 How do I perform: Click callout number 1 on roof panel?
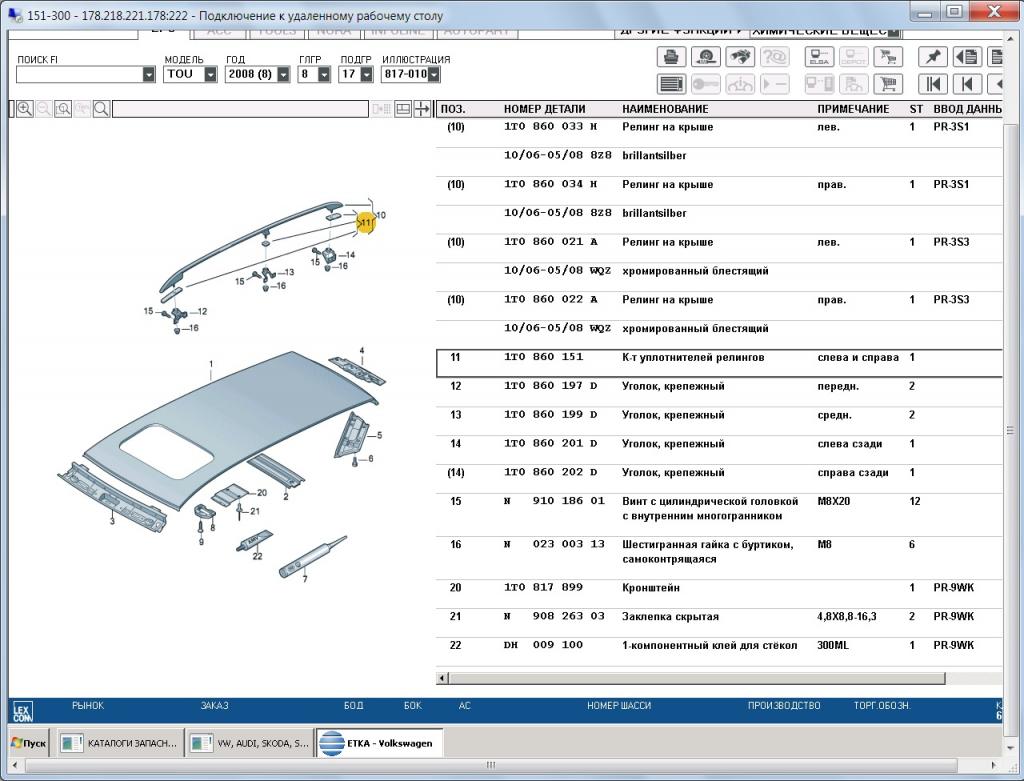211,364
